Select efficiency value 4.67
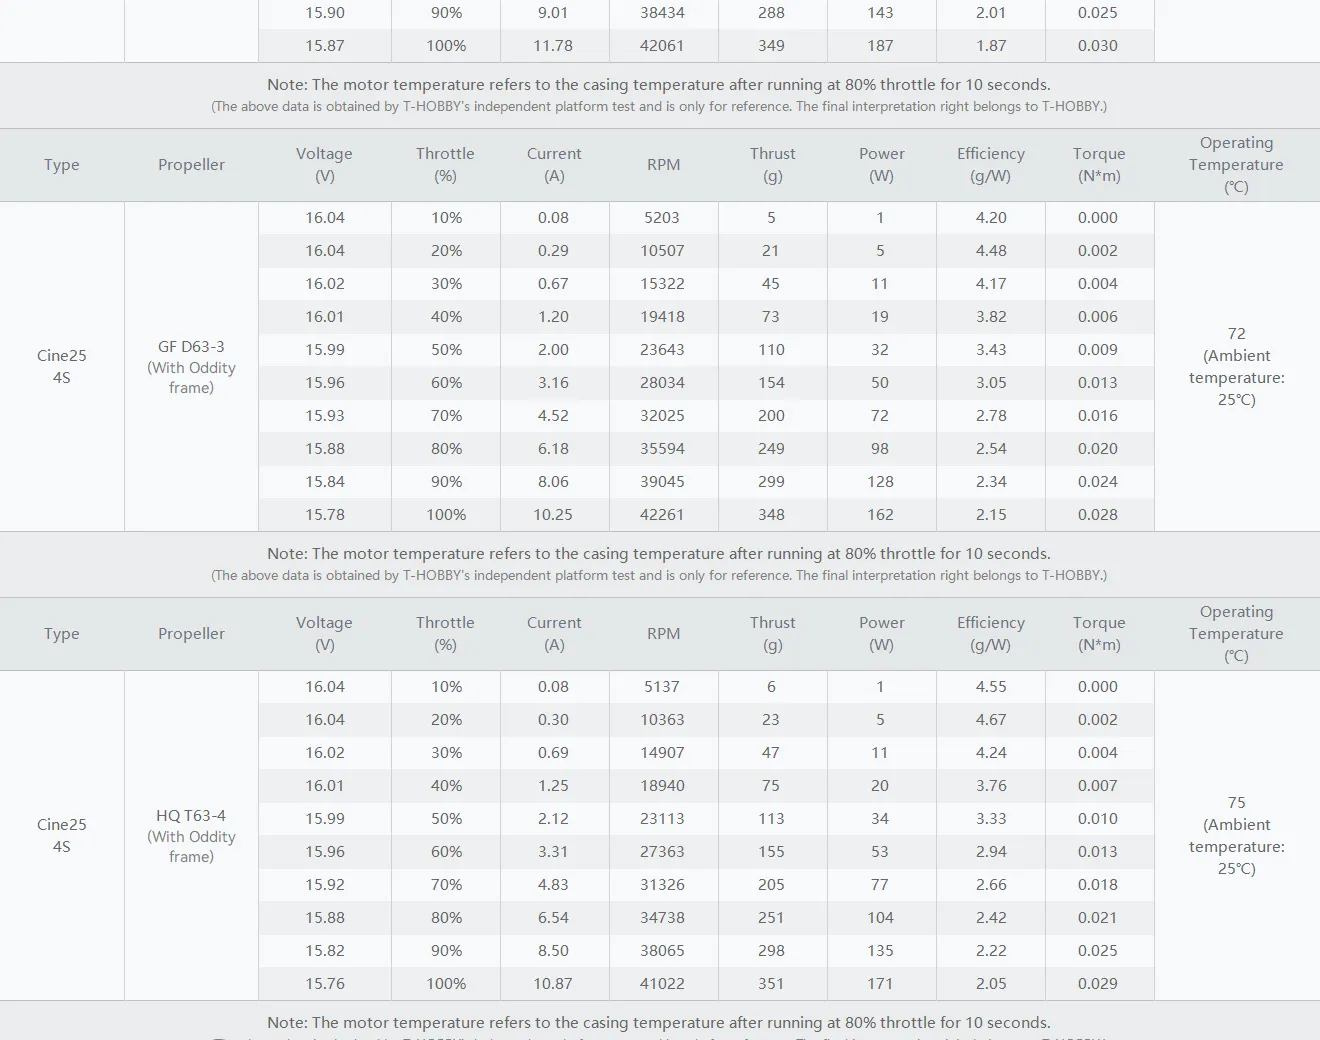 point(990,719)
